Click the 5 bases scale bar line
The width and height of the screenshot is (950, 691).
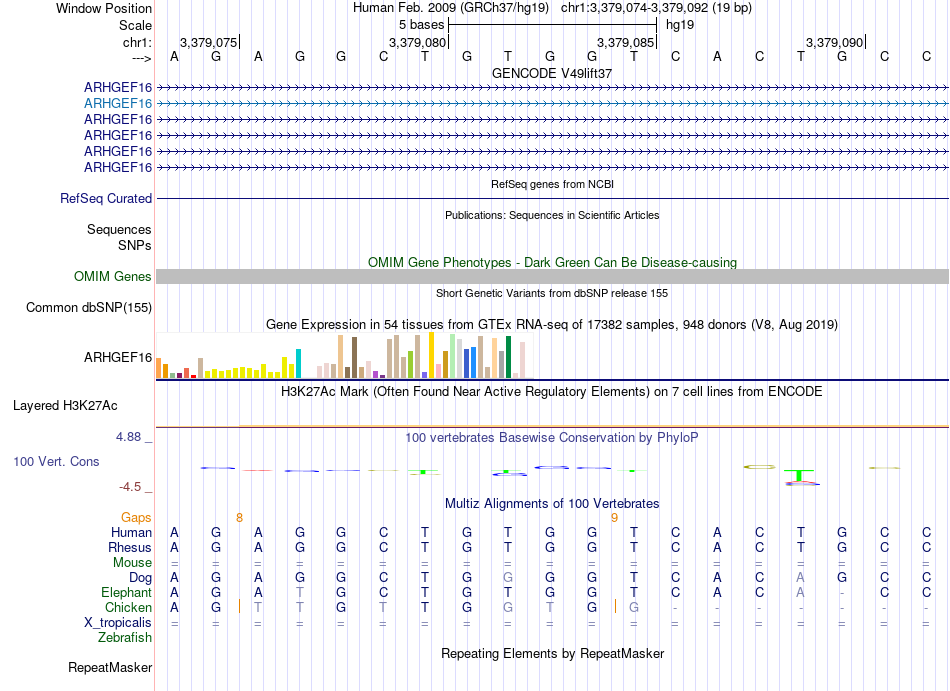click(553, 25)
